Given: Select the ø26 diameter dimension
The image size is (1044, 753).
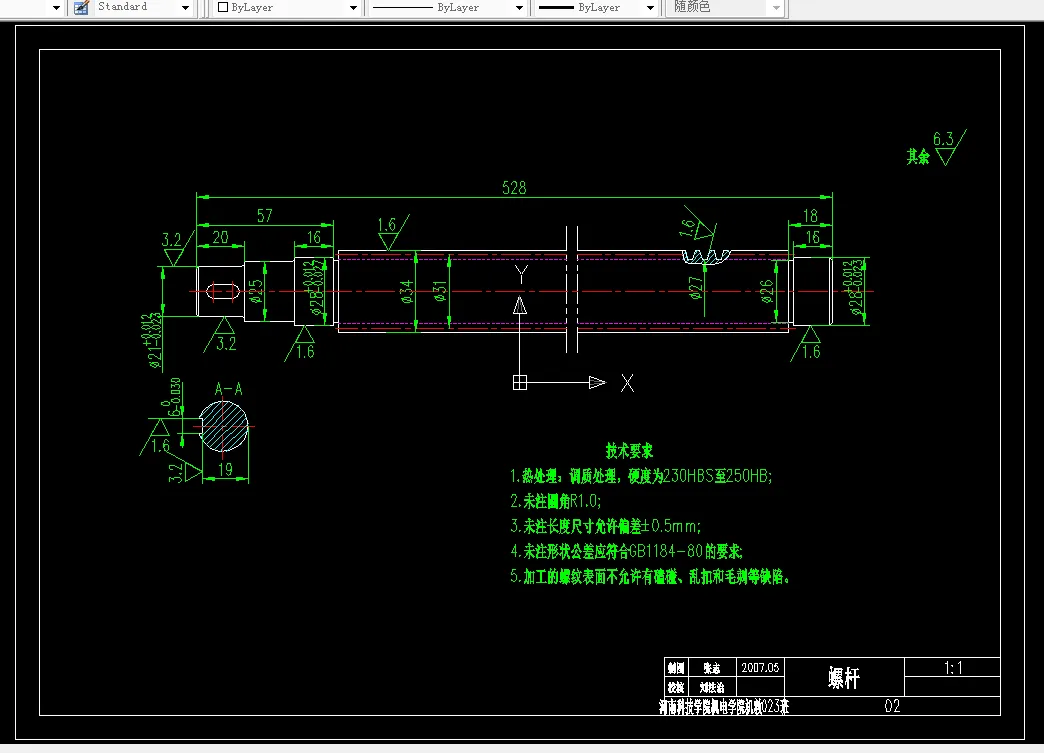Looking at the screenshot, I should click(x=767, y=291).
